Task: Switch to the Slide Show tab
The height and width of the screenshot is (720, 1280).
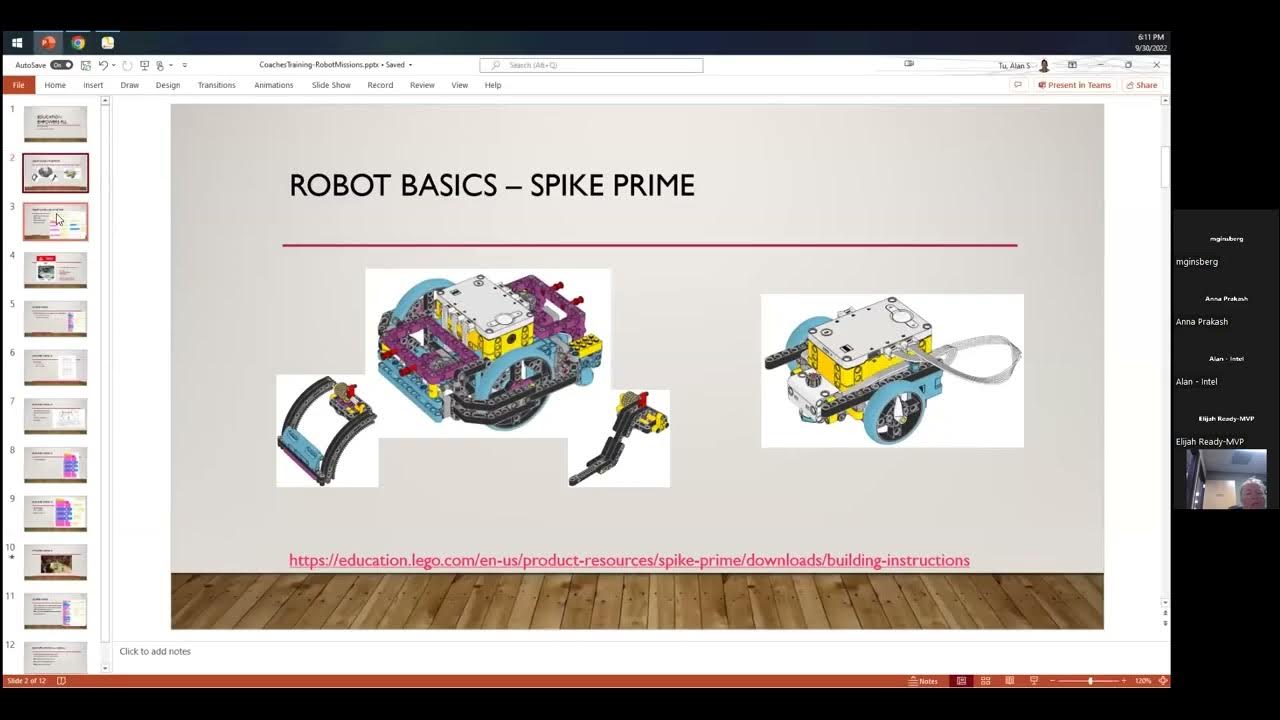Action: pos(331,85)
